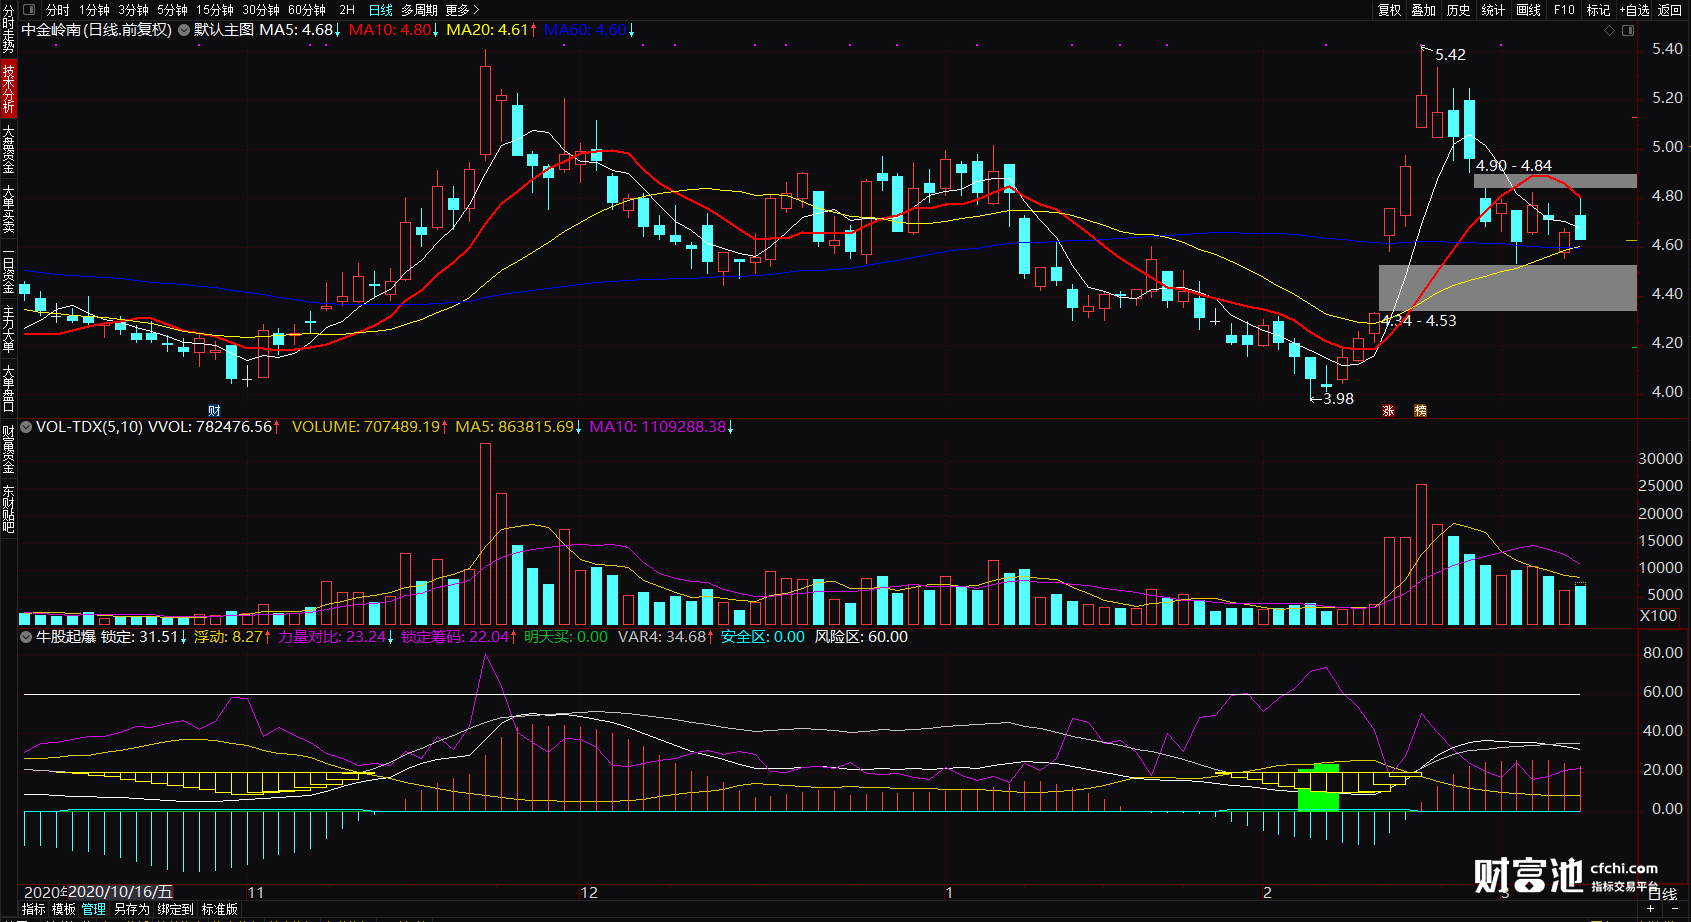
Task: Click 管理 in bottom toolbar
Action: tap(94, 909)
